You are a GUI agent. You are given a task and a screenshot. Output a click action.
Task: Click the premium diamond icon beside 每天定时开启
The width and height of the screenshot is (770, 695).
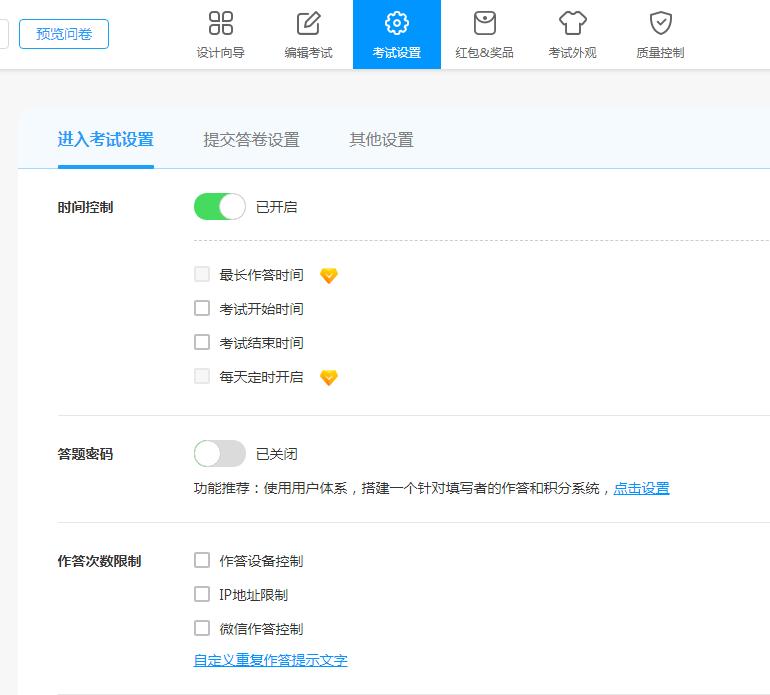[329, 378]
